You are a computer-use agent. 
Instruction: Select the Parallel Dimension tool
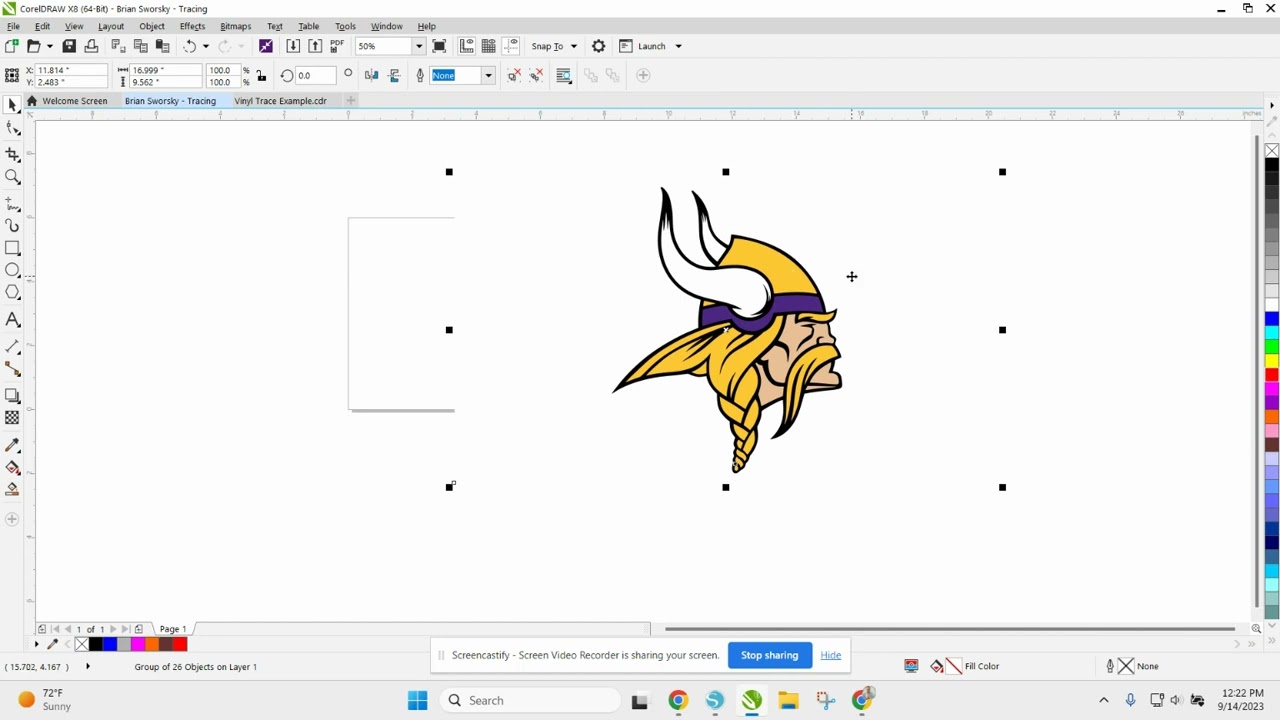click(12, 346)
